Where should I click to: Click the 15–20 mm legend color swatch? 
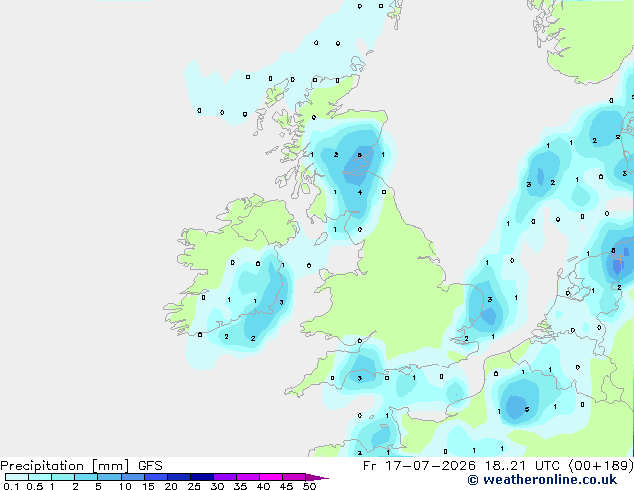coord(156,477)
